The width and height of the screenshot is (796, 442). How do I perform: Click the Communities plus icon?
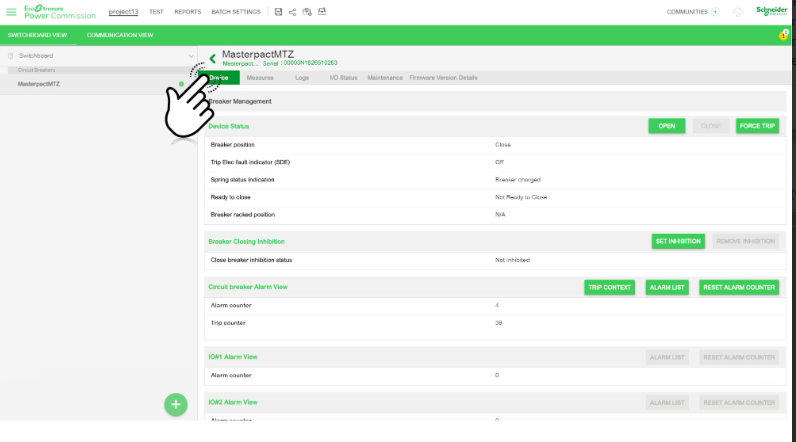pyautogui.click(x=715, y=12)
